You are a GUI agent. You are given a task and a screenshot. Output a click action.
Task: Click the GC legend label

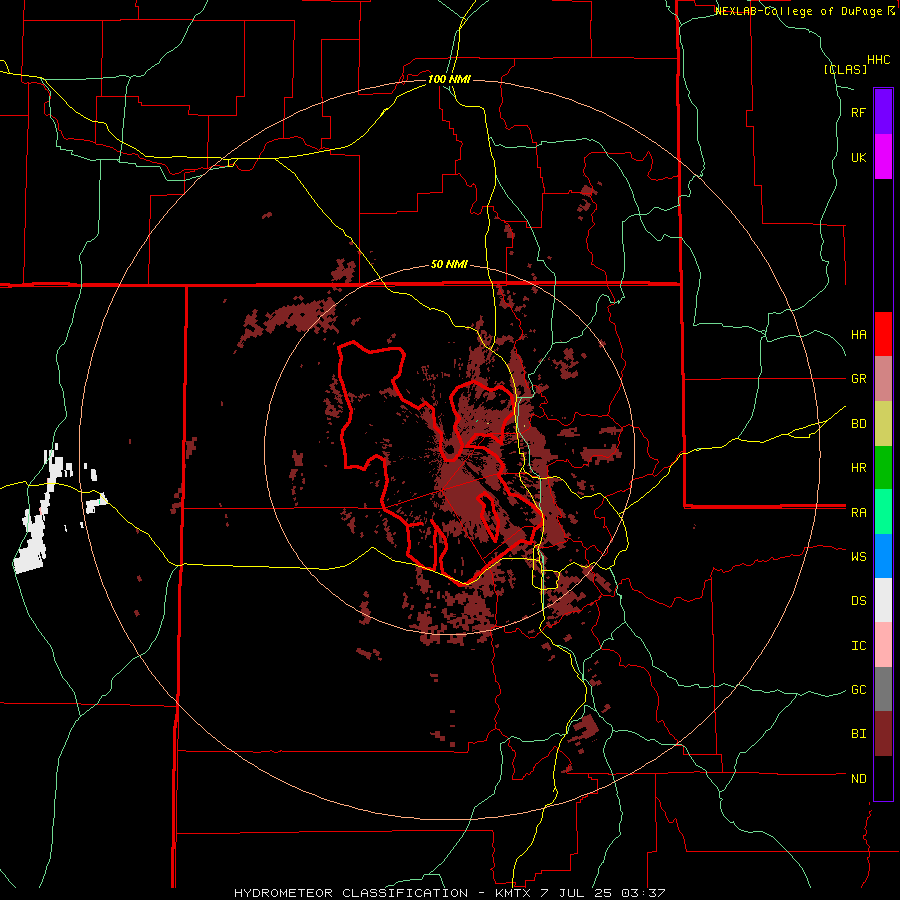coord(858,690)
